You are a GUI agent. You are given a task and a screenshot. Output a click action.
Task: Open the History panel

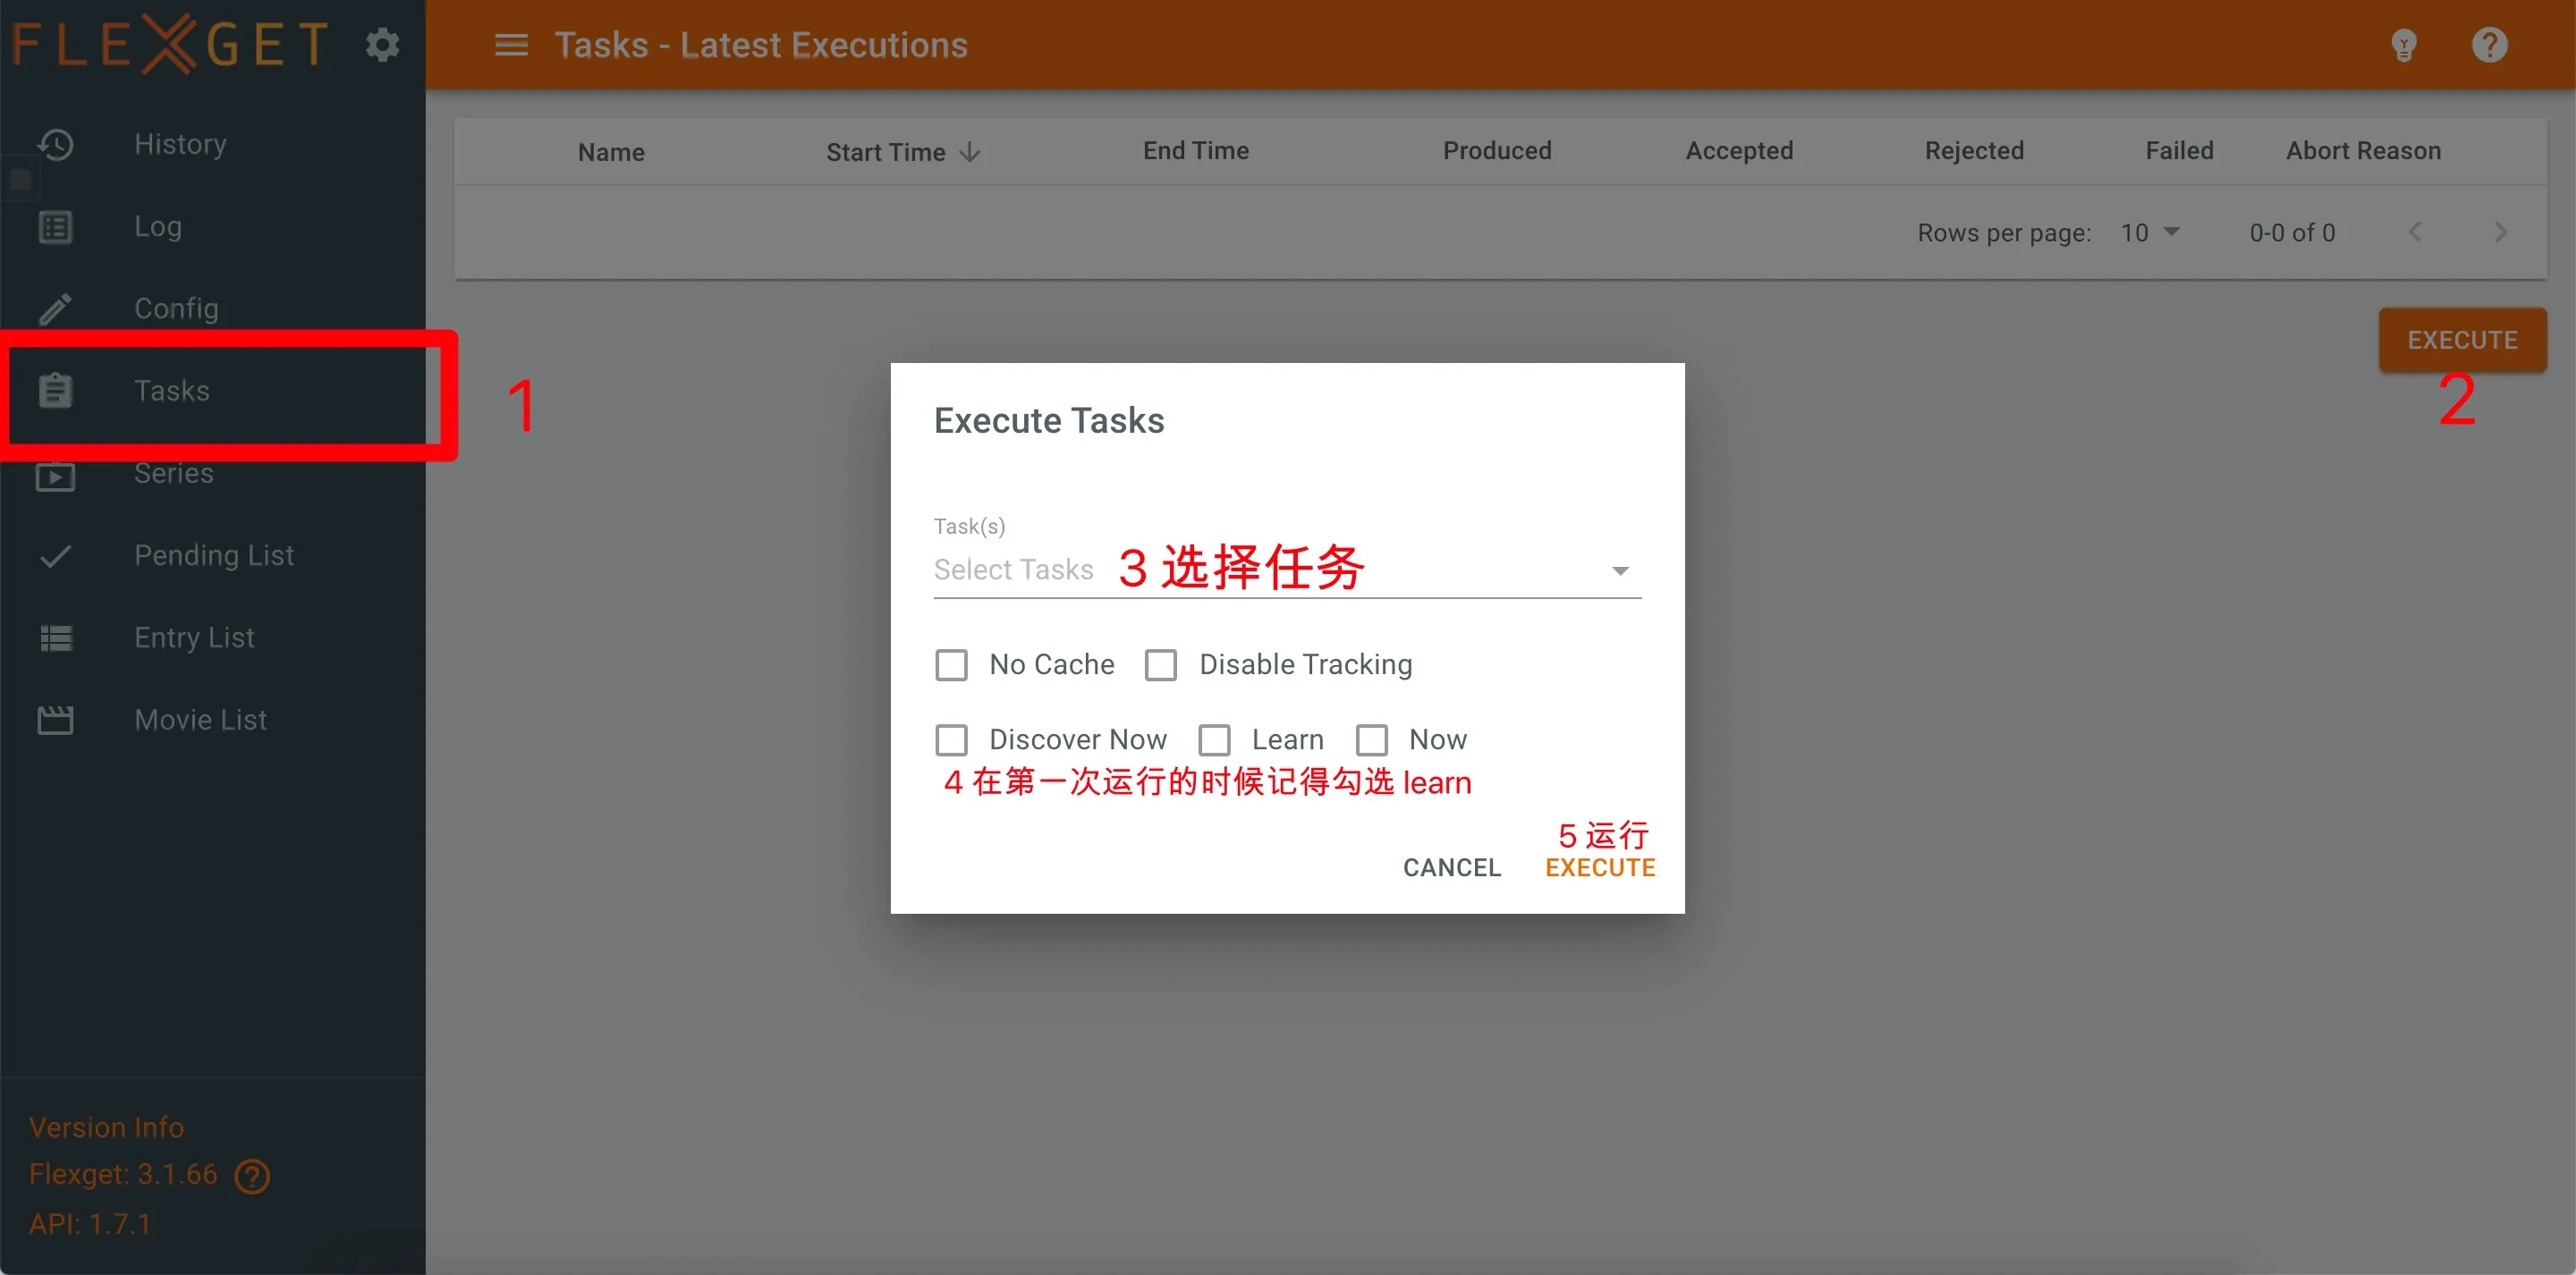[180, 143]
